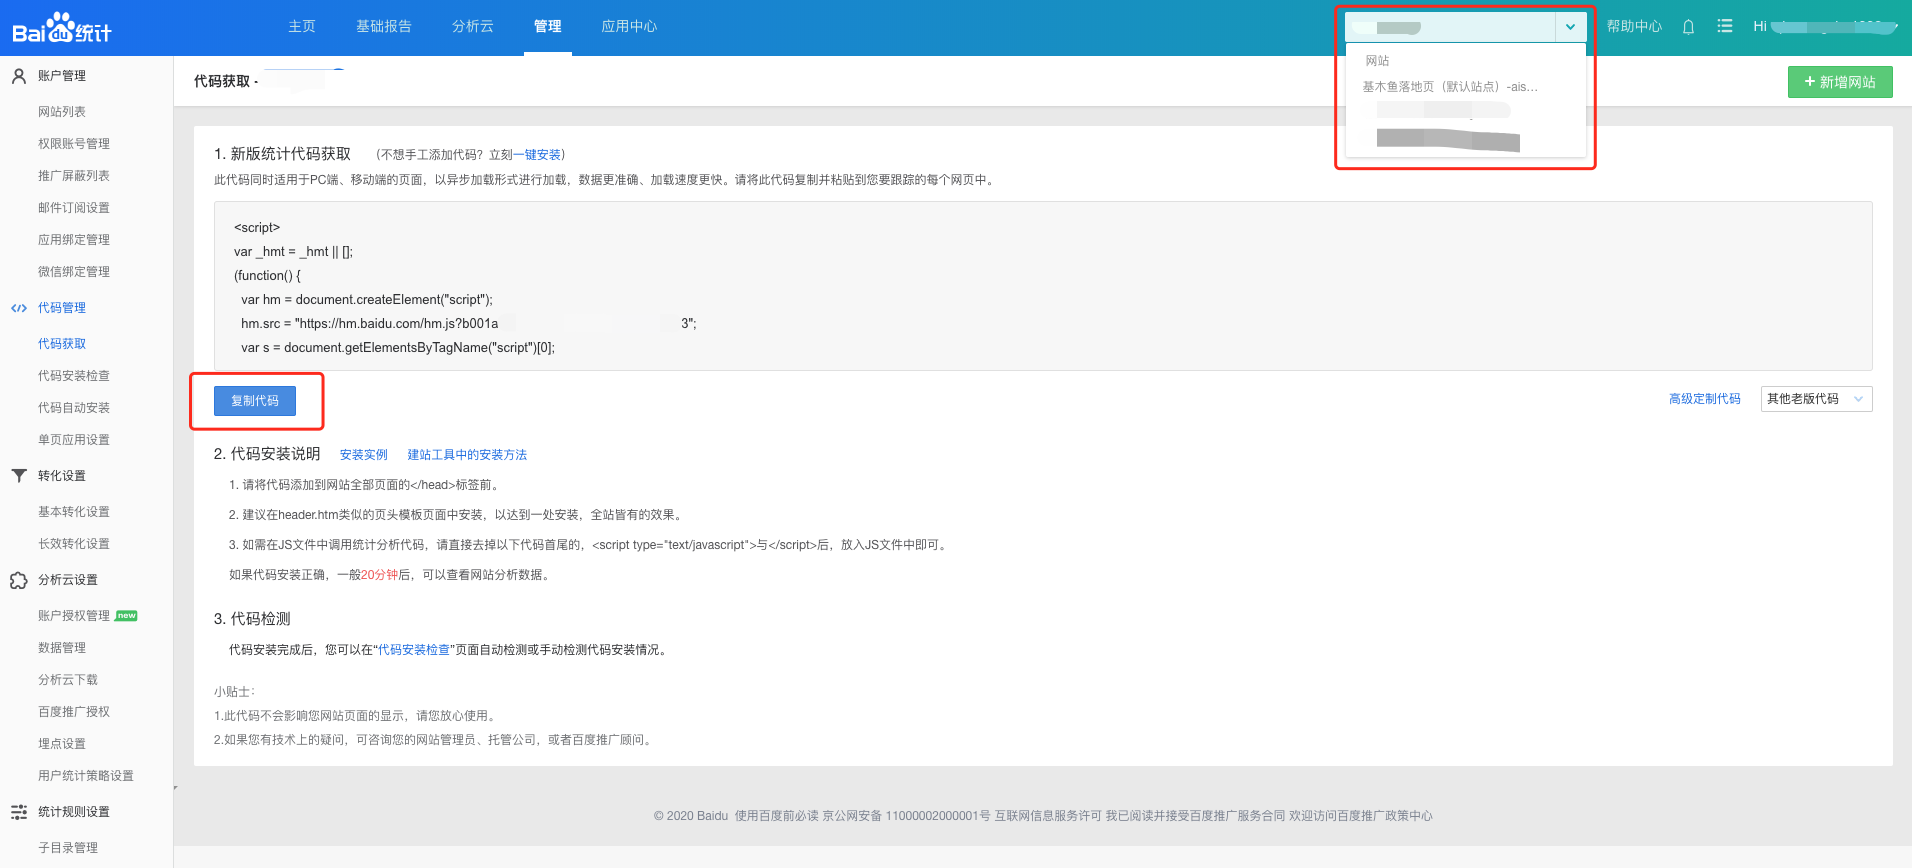This screenshot has width=1912, height=868.
Task: Click the 新增网站 button
Action: (1840, 82)
